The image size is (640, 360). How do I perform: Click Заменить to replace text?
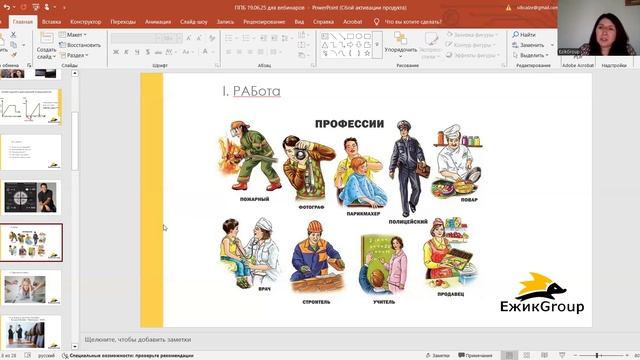coord(533,45)
